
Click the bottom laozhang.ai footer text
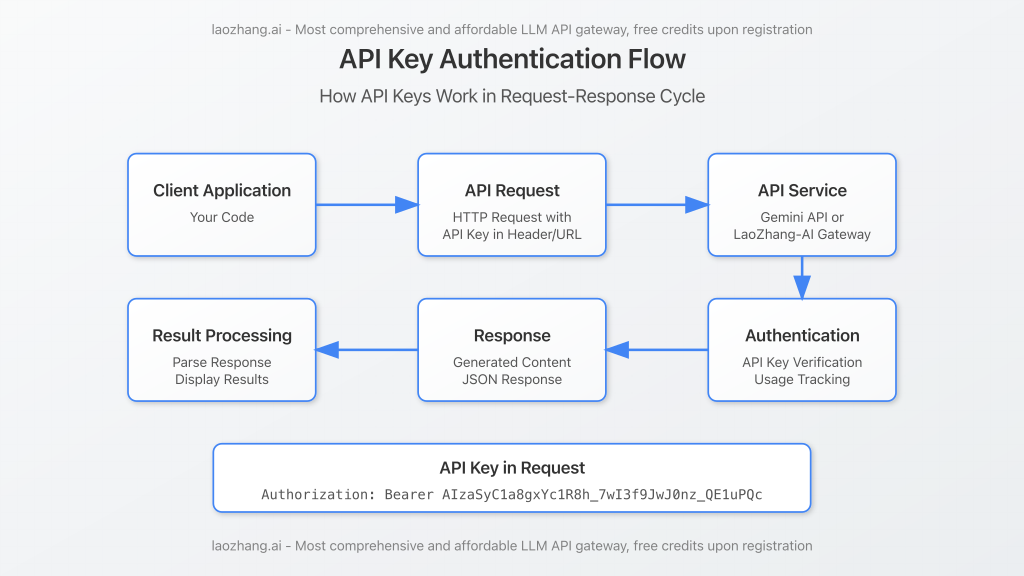pyautogui.click(x=512, y=546)
